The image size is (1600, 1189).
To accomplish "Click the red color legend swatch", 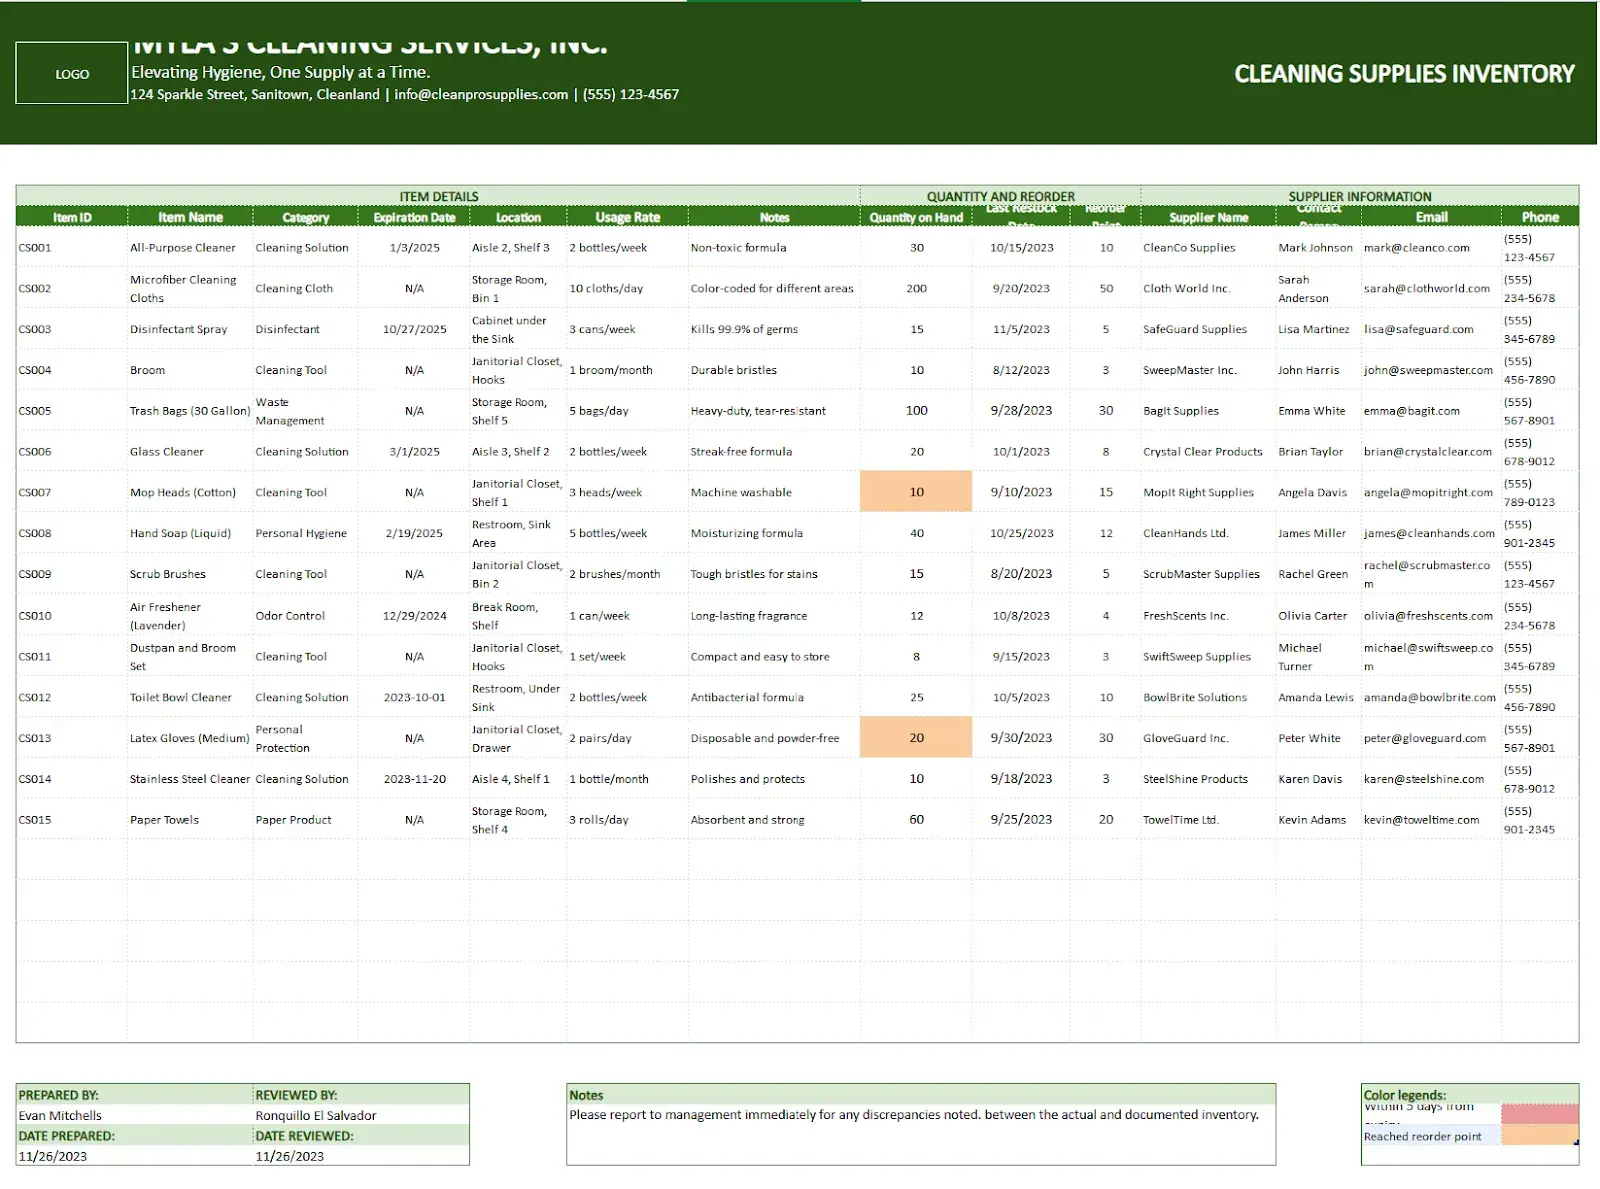I will [x=1539, y=1114].
